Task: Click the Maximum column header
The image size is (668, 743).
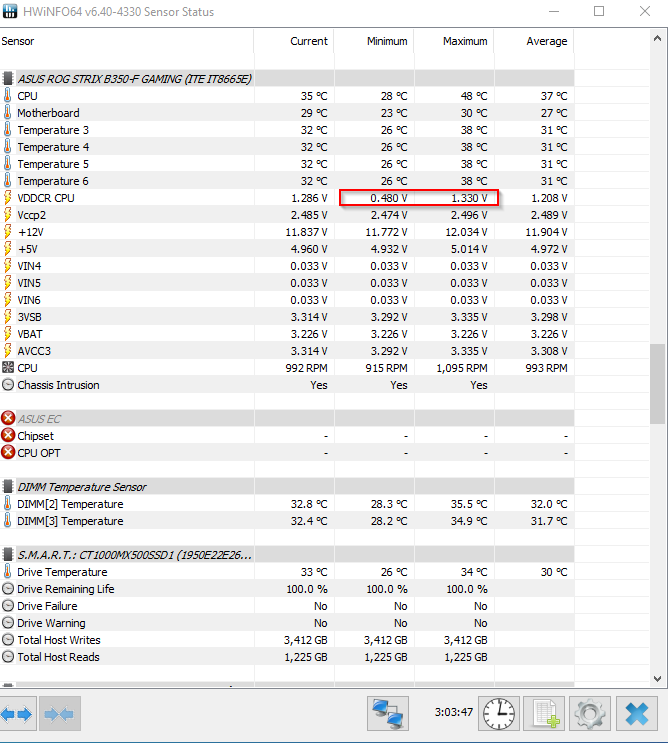Action: [x=454, y=41]
